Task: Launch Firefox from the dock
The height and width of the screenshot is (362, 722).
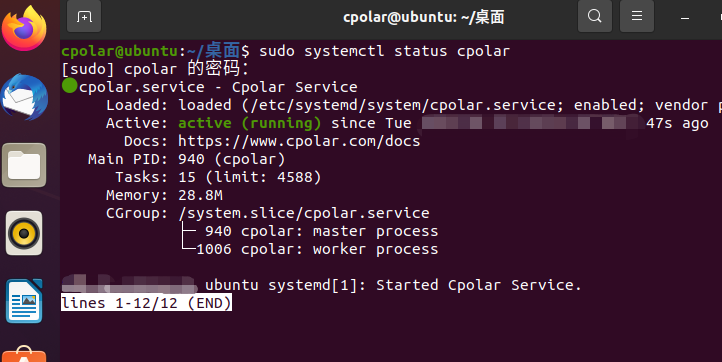Action: tap(24, 29)
